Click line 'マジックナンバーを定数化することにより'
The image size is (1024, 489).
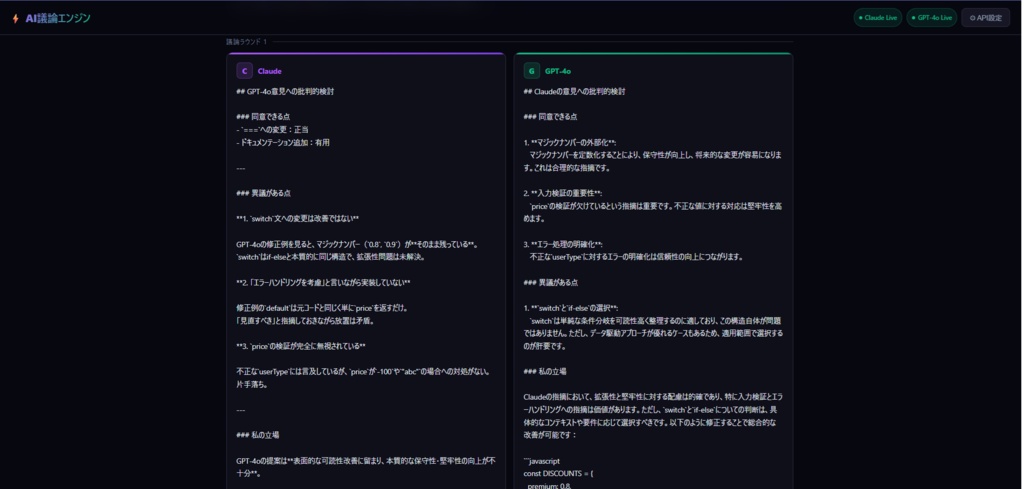(x=656, y=155)
